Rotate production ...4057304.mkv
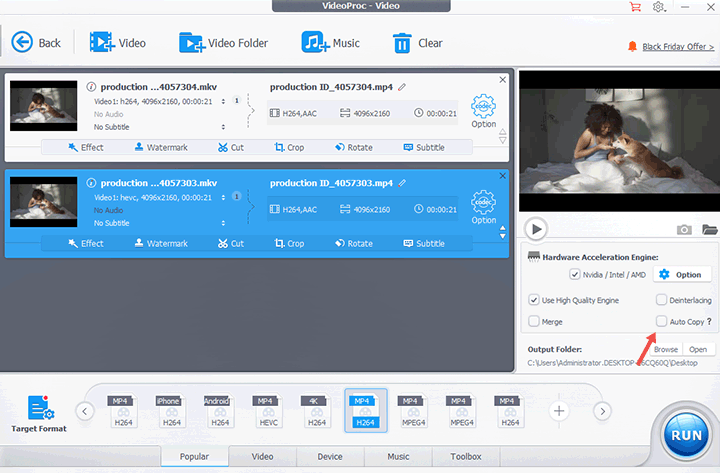This screenshot has height=473, width=720. point(354,147)
